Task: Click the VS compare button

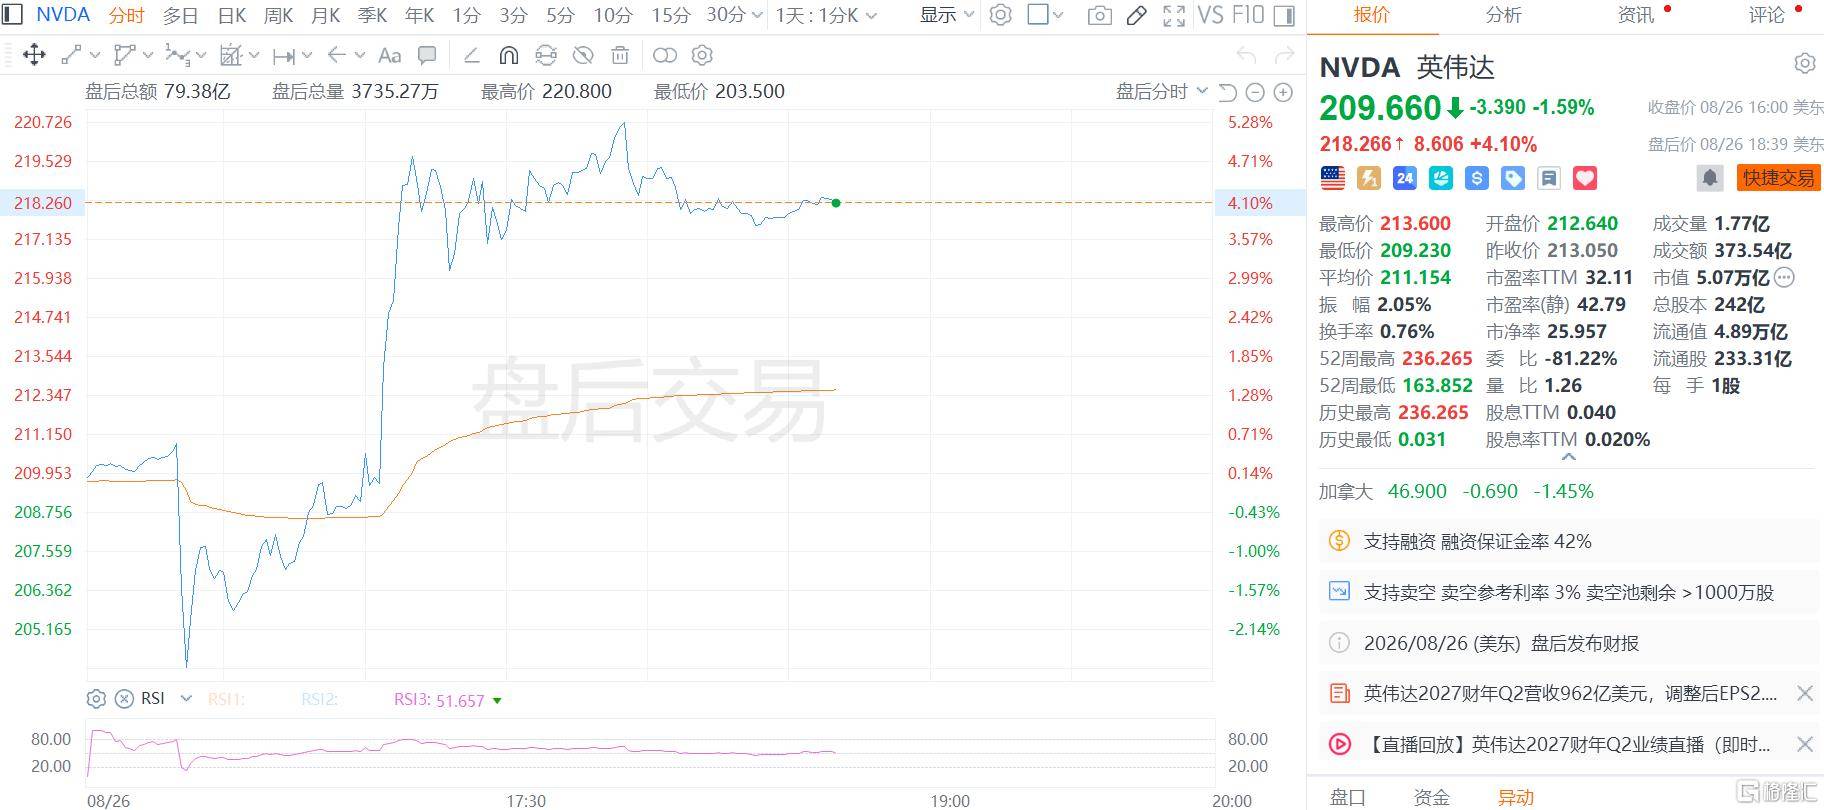Action: pos(1210,15)
